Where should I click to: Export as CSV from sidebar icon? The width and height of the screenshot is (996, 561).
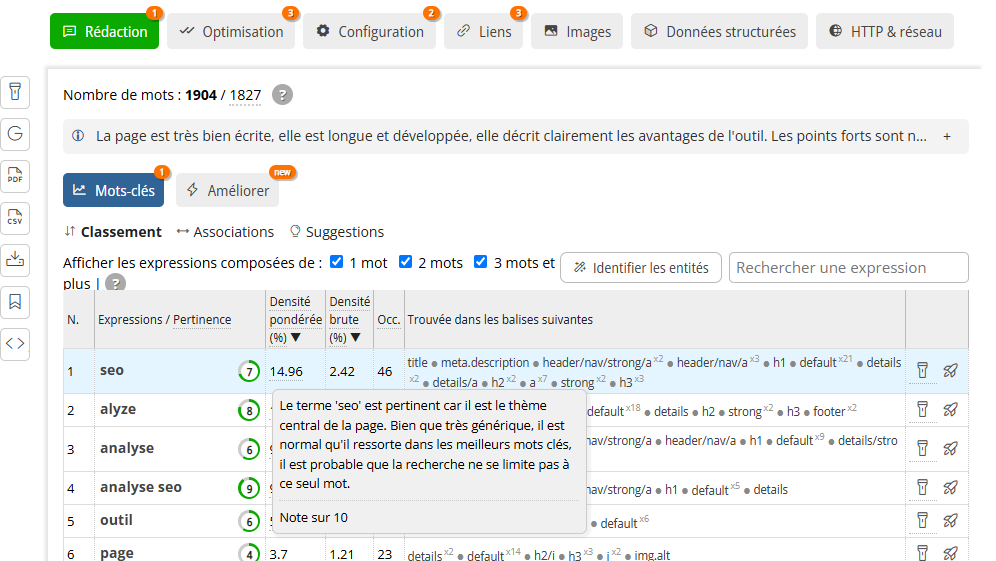15,218
